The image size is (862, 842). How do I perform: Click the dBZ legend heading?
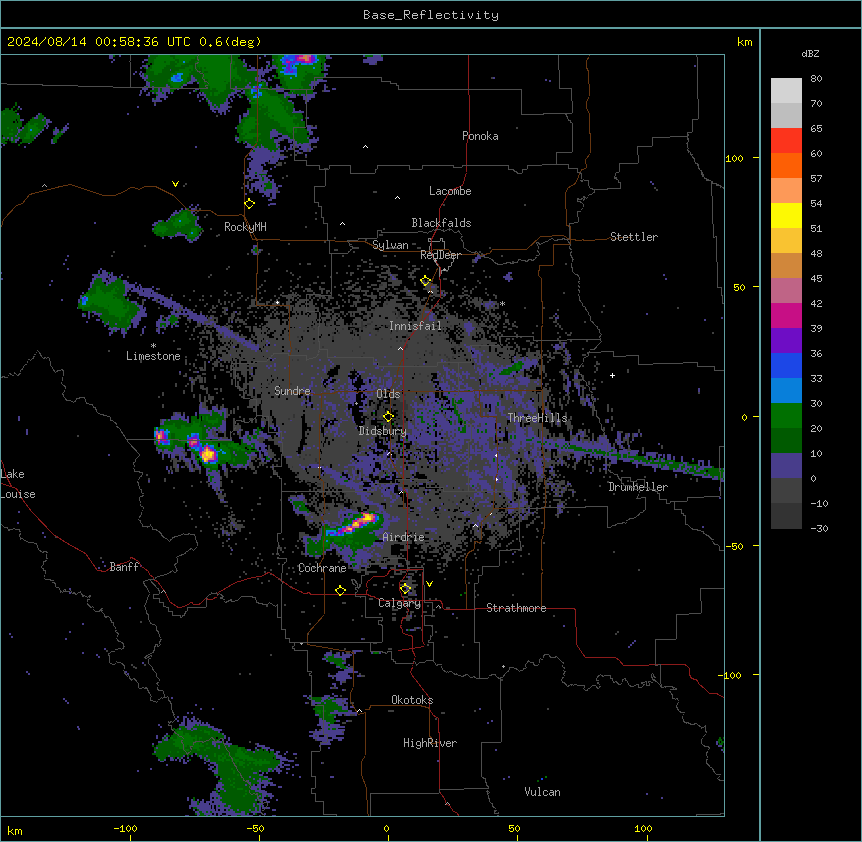(x=810, y=53)
